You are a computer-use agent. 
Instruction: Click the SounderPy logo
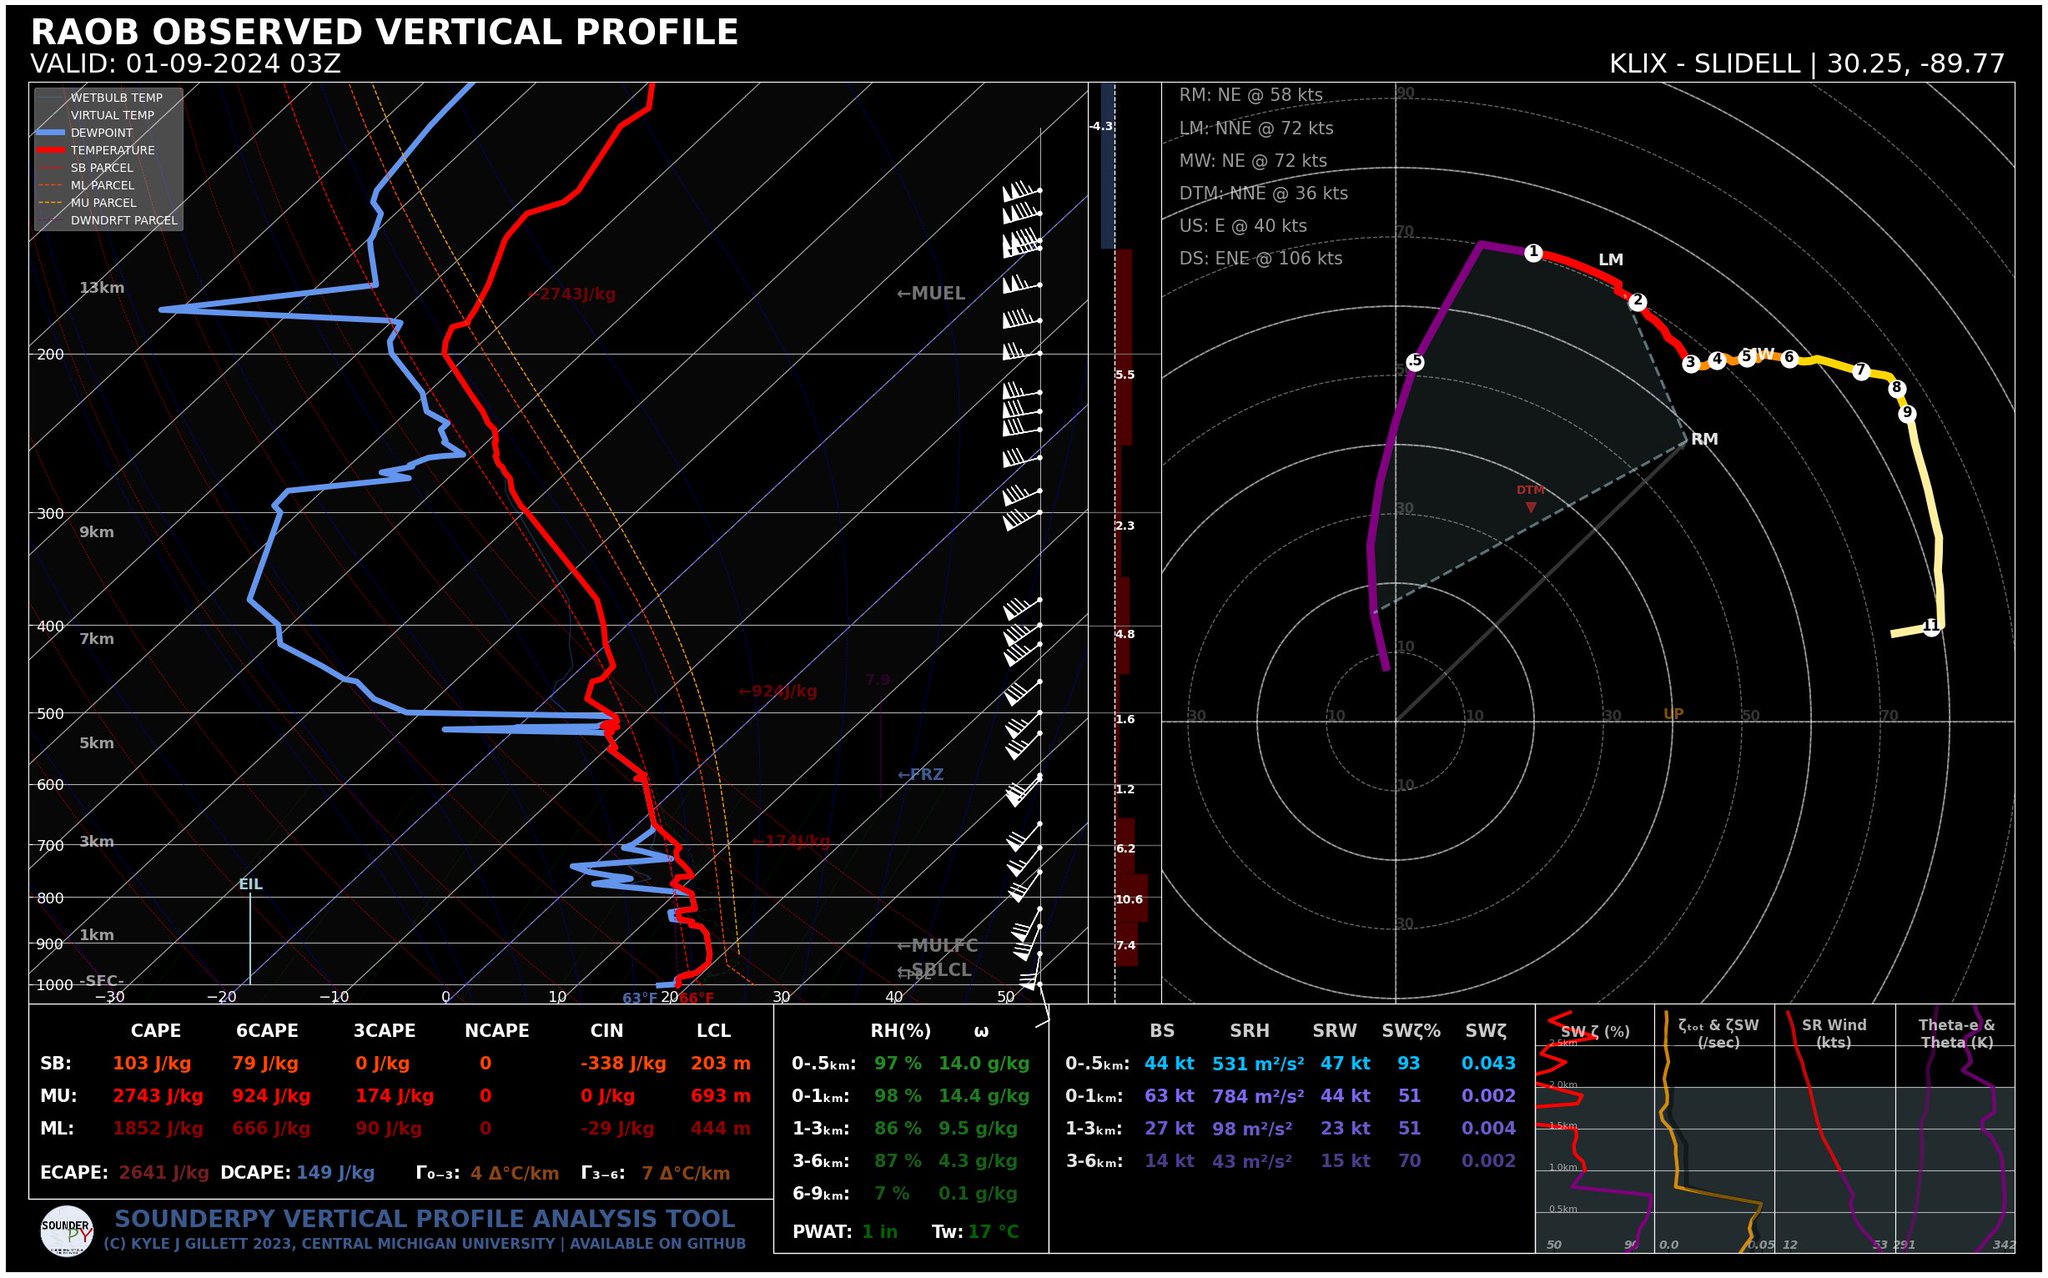coord(67,1231)
